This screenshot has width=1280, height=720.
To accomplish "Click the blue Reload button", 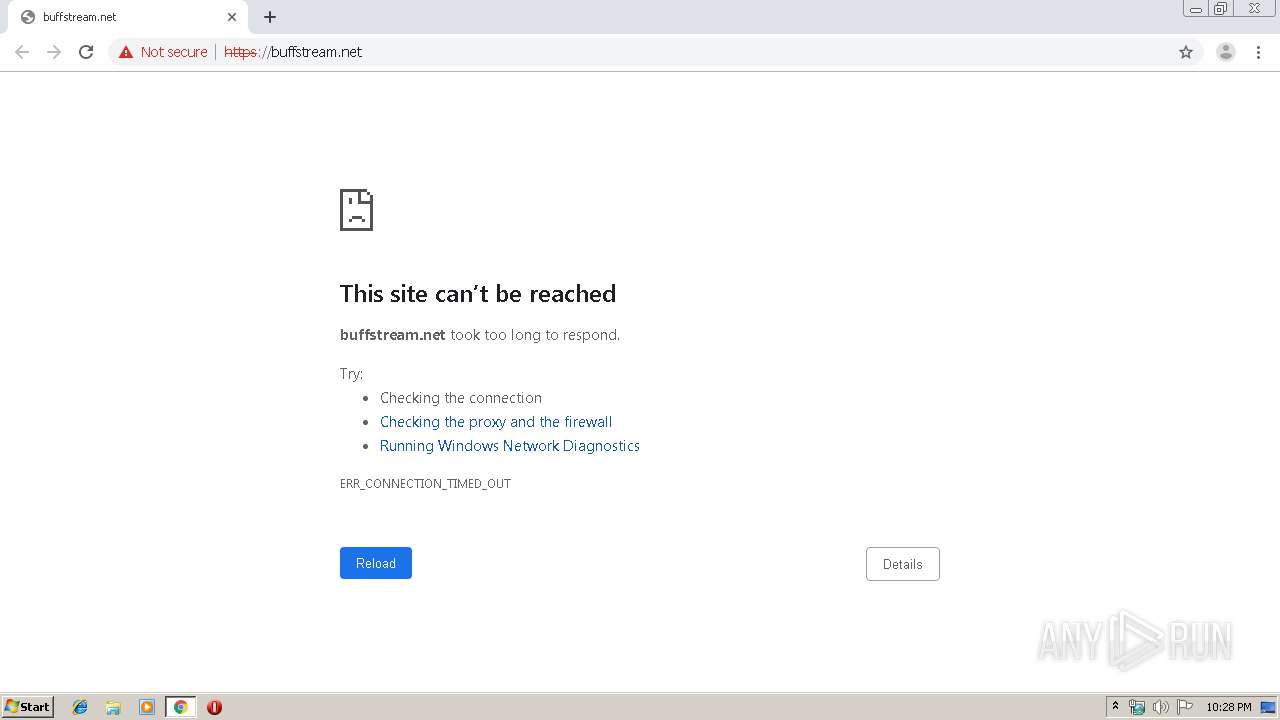I will [376, 563].
